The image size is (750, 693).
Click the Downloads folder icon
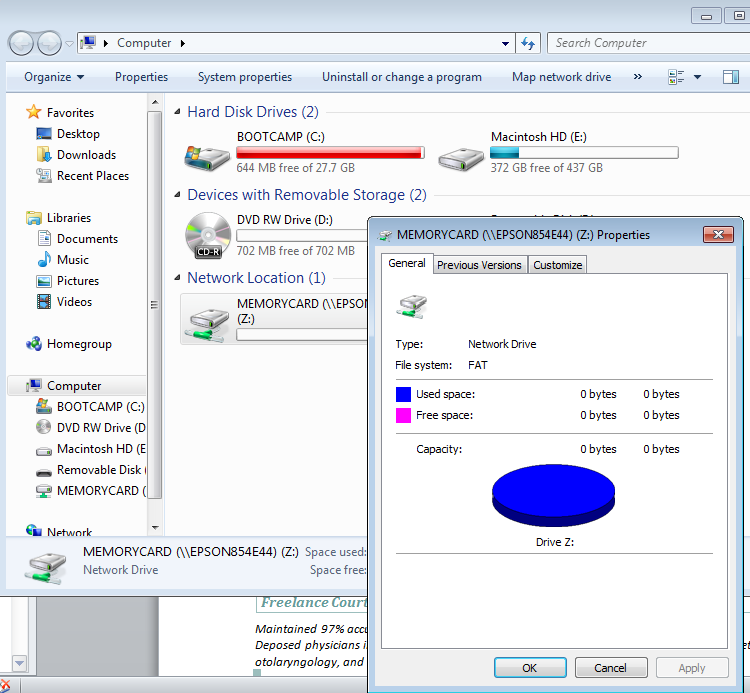(x=44, y=154)
